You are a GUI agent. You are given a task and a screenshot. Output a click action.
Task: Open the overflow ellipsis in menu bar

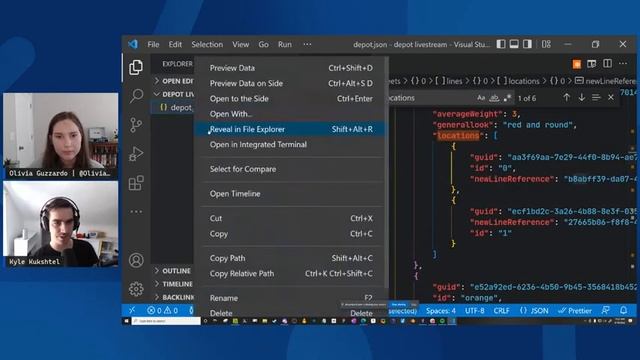click(307, 44)
